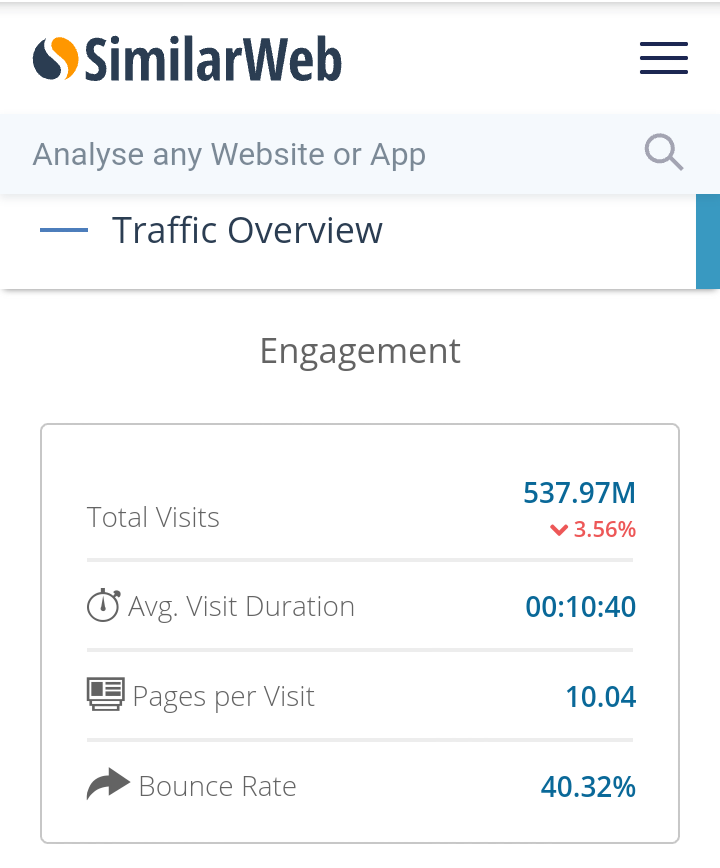Click the blue bar at right edge
Image resolution: width=720 pixels, height=868 pixels.
pyautogui.click(x=708, y=241)
